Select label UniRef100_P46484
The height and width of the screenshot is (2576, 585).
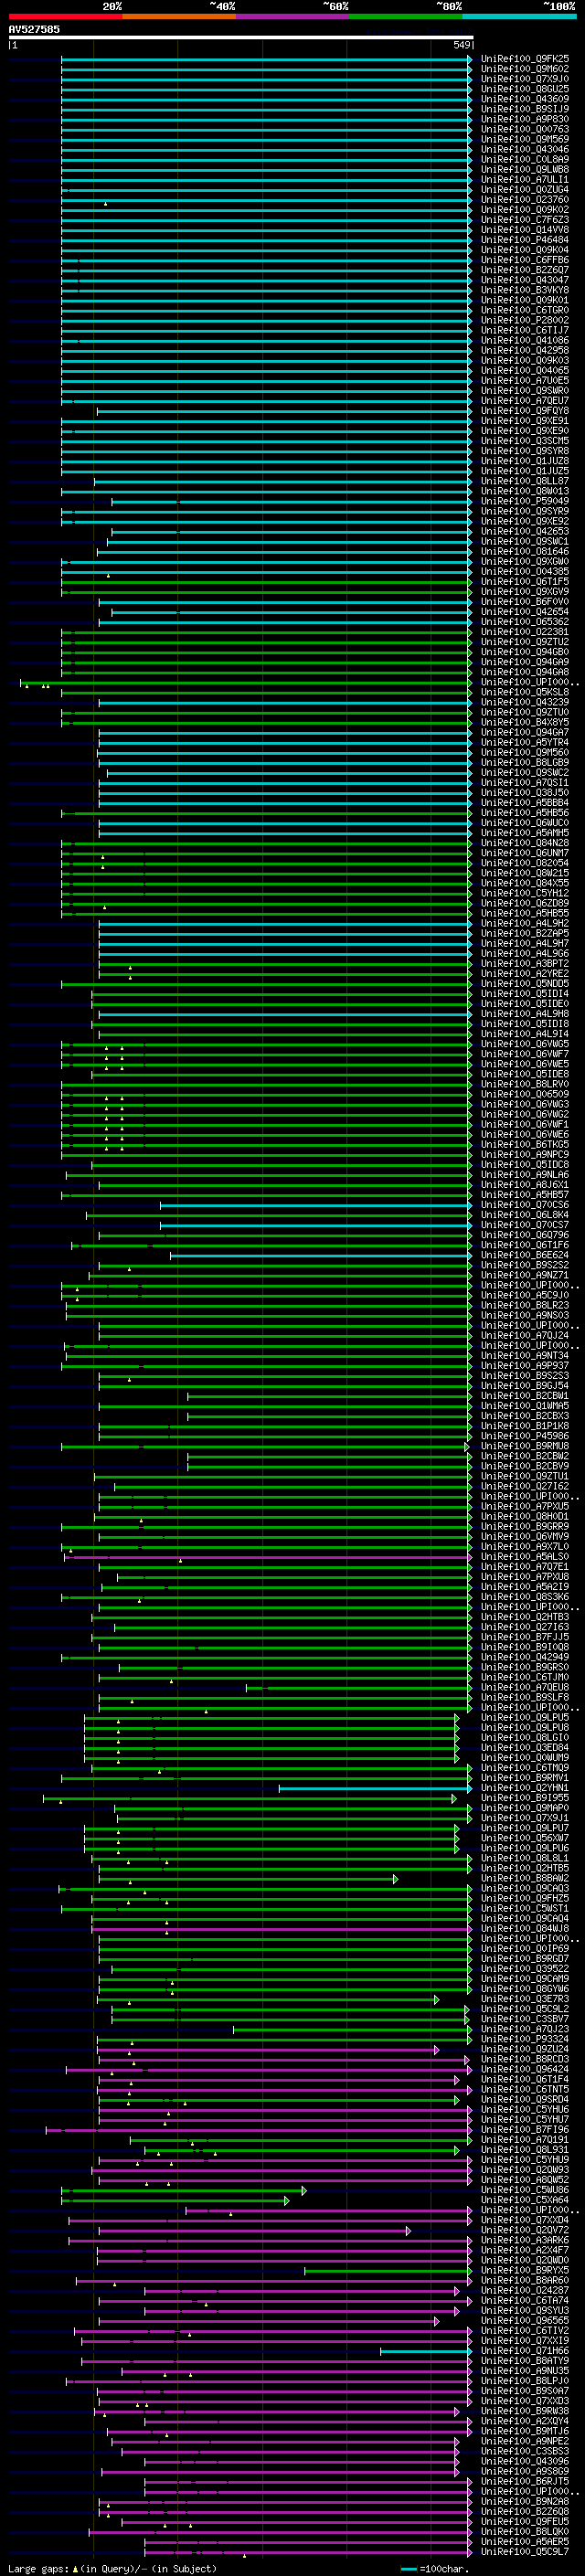[x=525, y=239]
